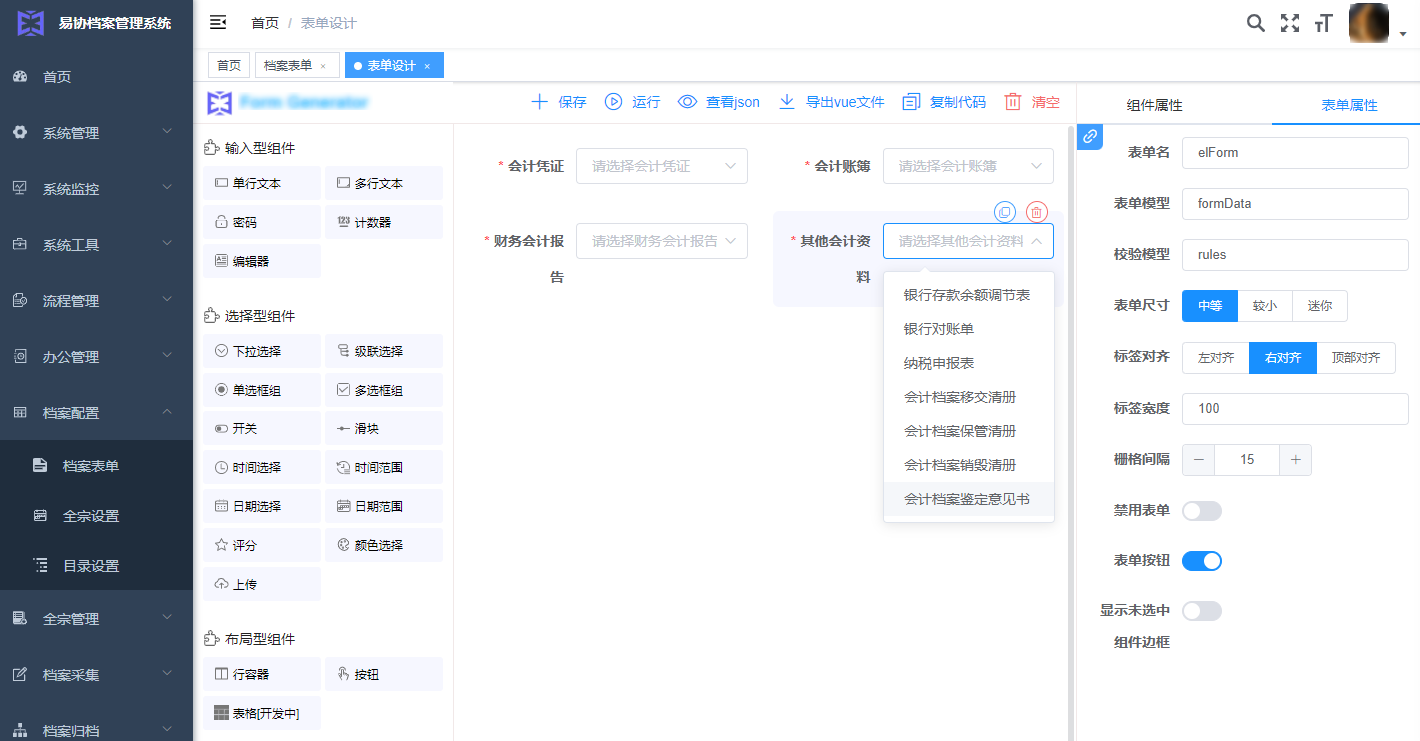Add 计数器 counter component
Image resolution: width=1420 pixels, height=741 pixels.
click(384, 222)
